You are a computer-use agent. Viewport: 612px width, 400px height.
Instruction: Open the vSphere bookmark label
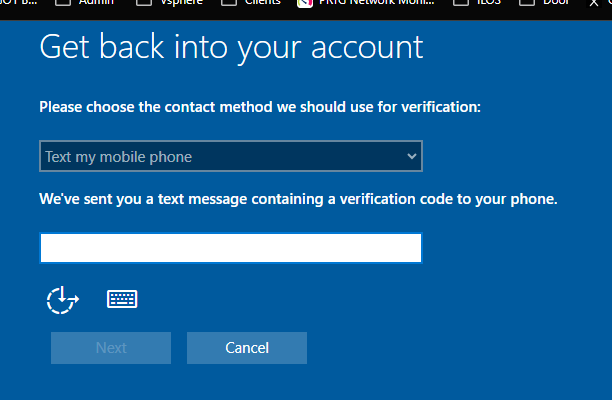(181, 2)
